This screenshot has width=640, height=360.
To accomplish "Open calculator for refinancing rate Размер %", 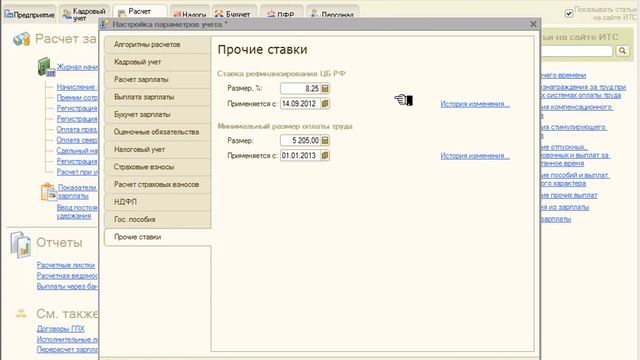I will (325, 89).
